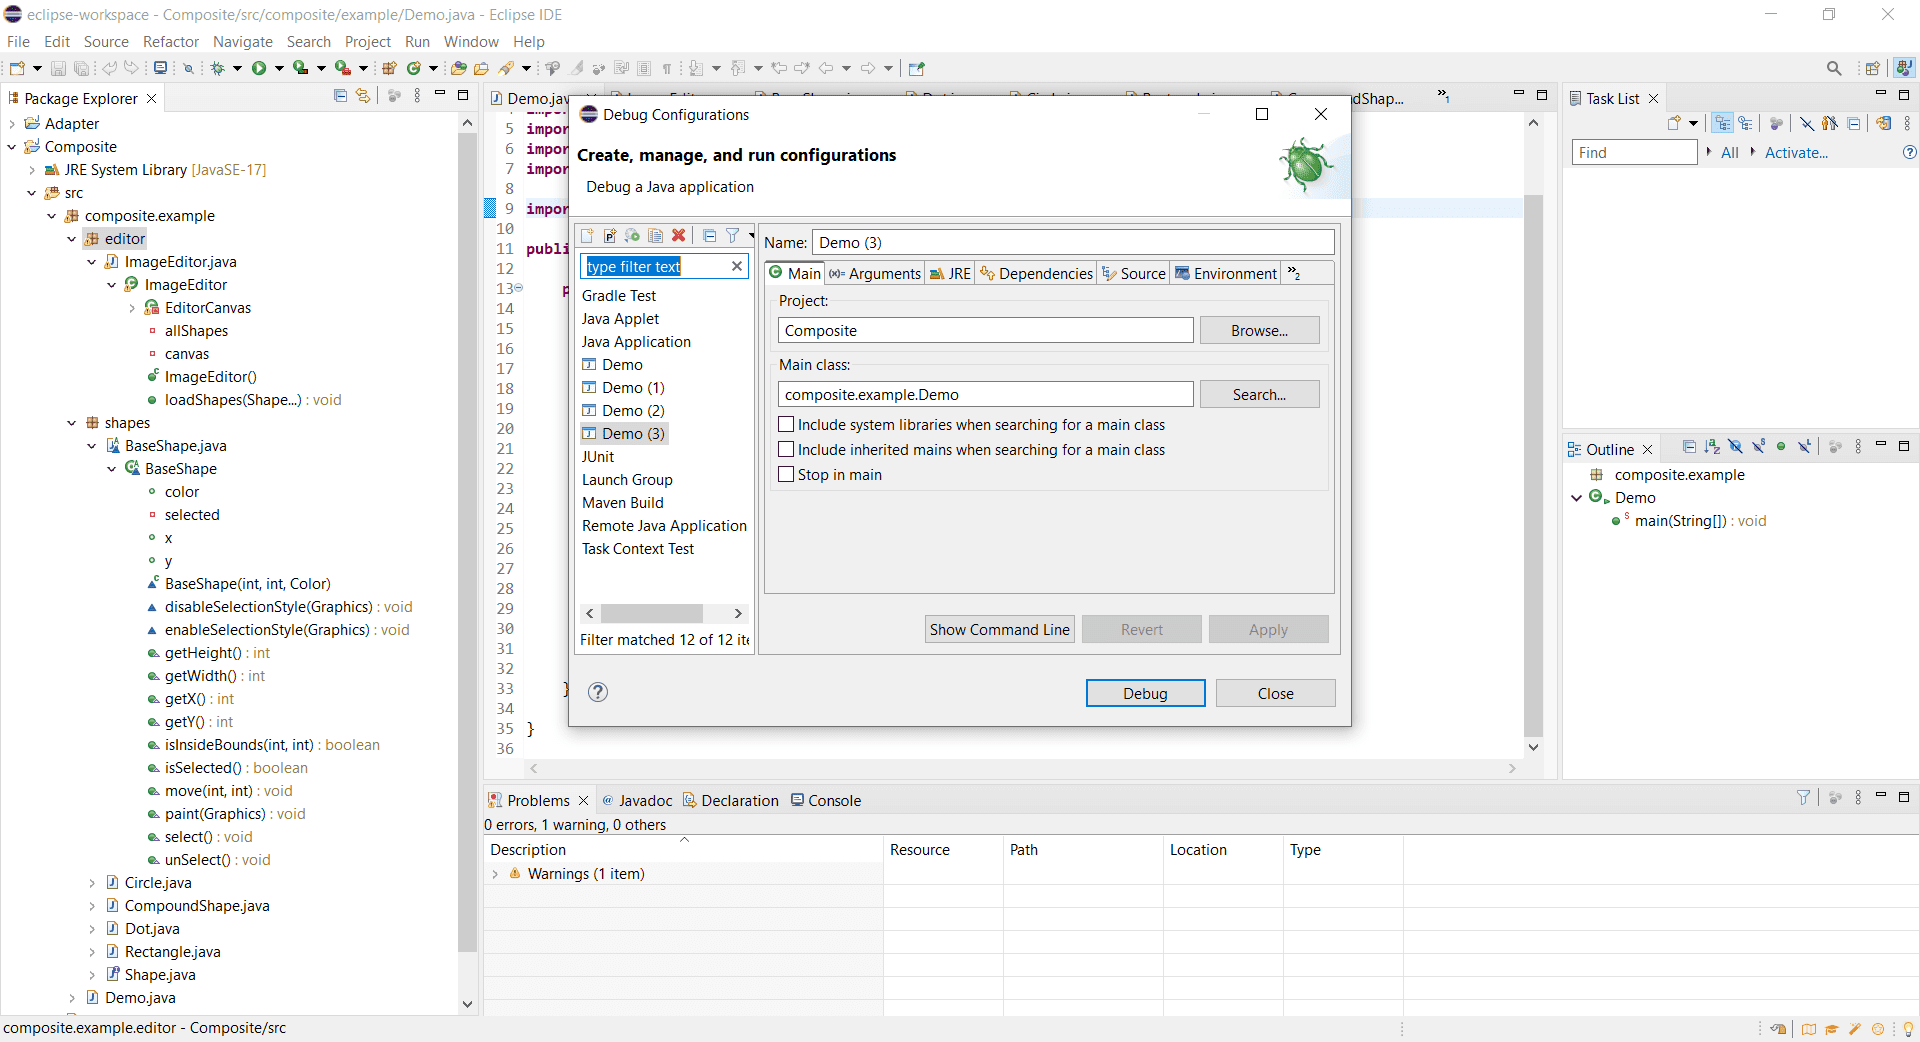Collapse all in the Outline view
This screenshot has height=1042, width=1920.
[x=1689, y=447]
